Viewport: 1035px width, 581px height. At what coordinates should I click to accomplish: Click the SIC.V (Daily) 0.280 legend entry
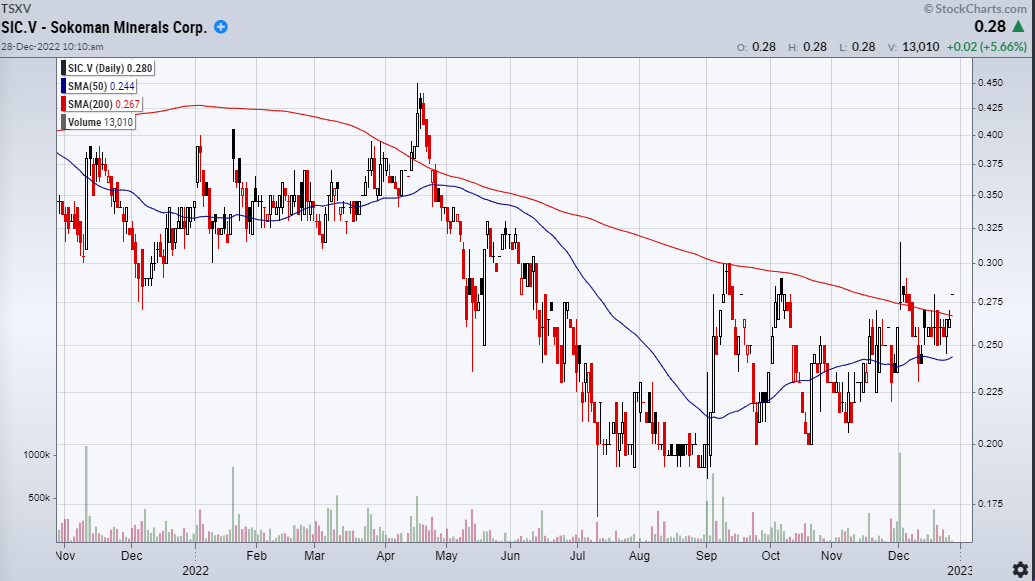108,68
